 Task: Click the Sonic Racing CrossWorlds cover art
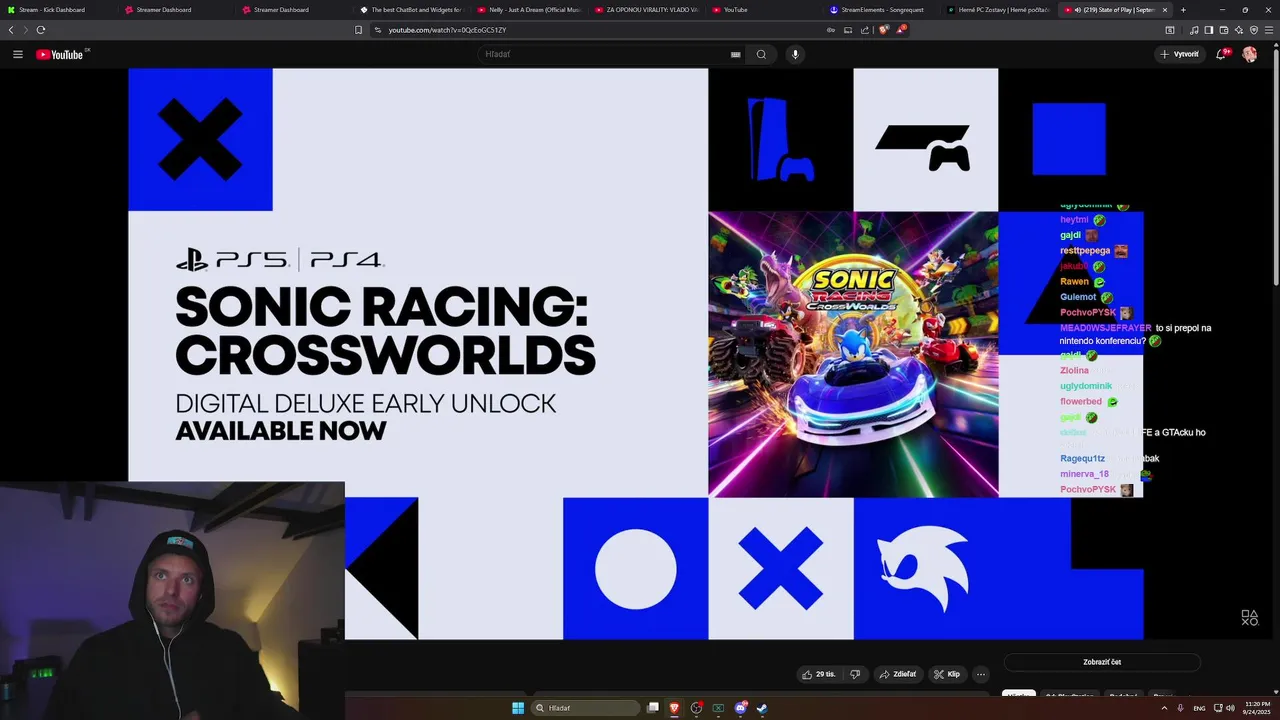point(853,354)
